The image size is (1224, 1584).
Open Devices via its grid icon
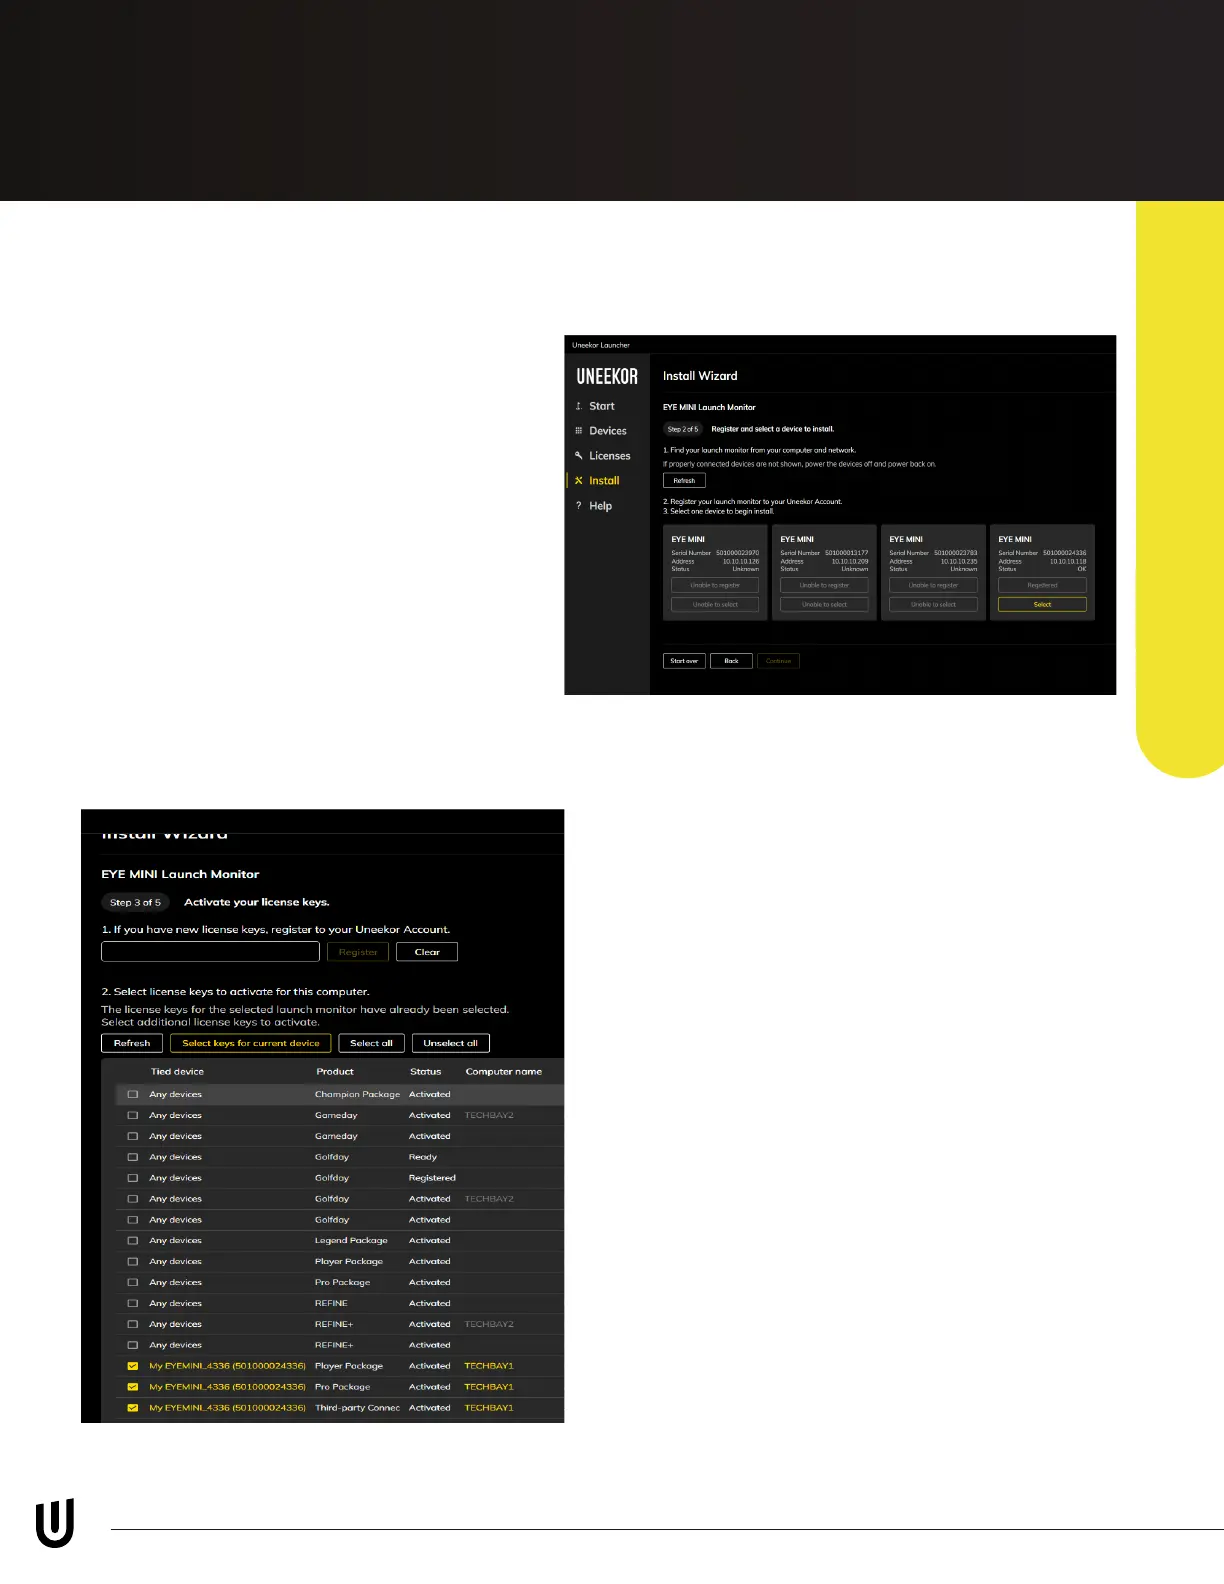point(578,431)
